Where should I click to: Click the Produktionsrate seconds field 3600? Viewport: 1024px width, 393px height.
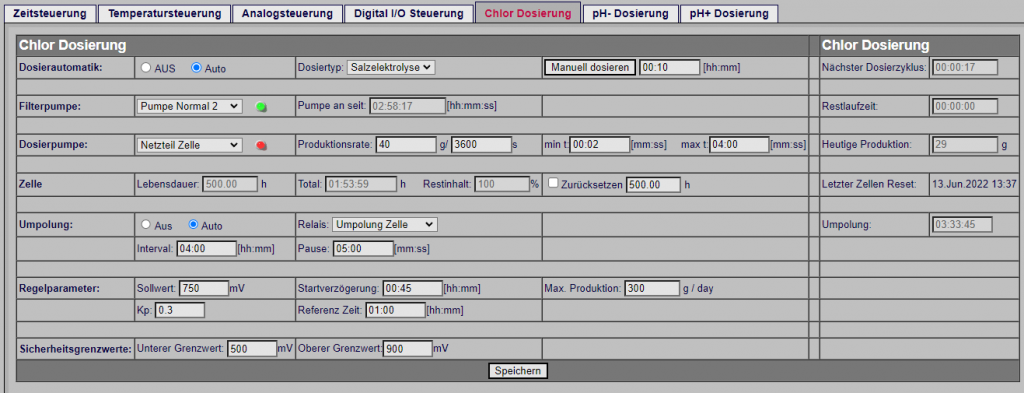[x=481, y=145]
